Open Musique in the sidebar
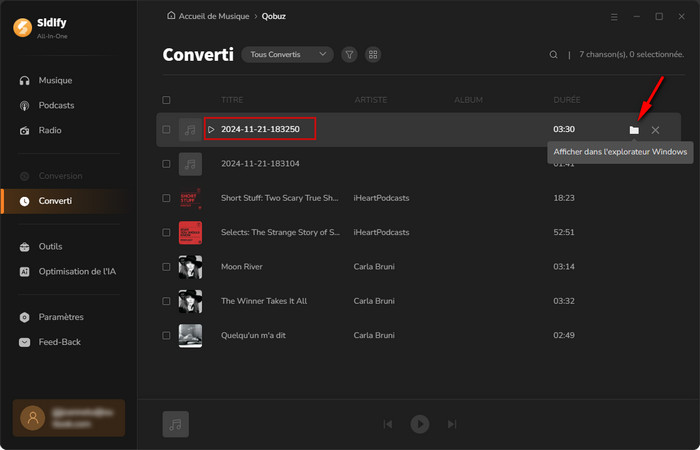This screenshot has height=450, width=700. [x=55, y=80]
